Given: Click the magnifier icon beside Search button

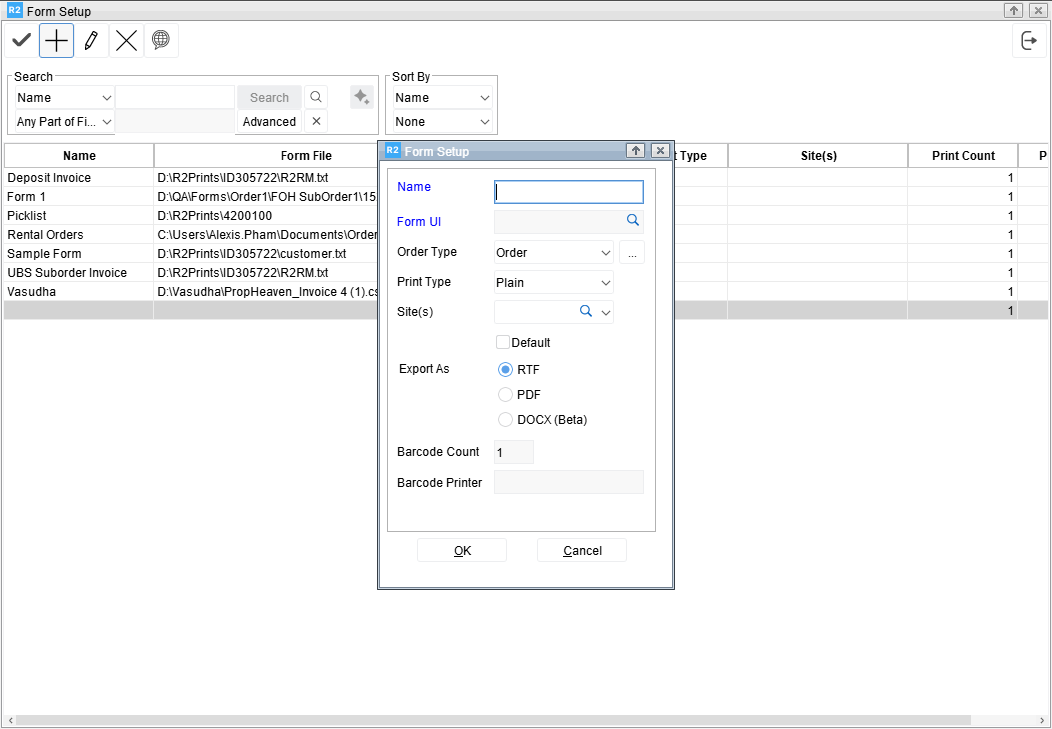Looking at the screenshot, I should (x=316, y=97).
